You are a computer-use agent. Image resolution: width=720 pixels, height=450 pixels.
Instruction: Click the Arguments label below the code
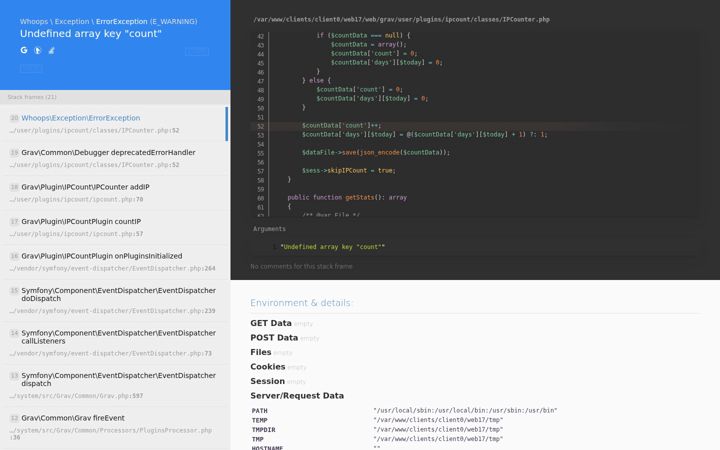[x=269, y=229]
